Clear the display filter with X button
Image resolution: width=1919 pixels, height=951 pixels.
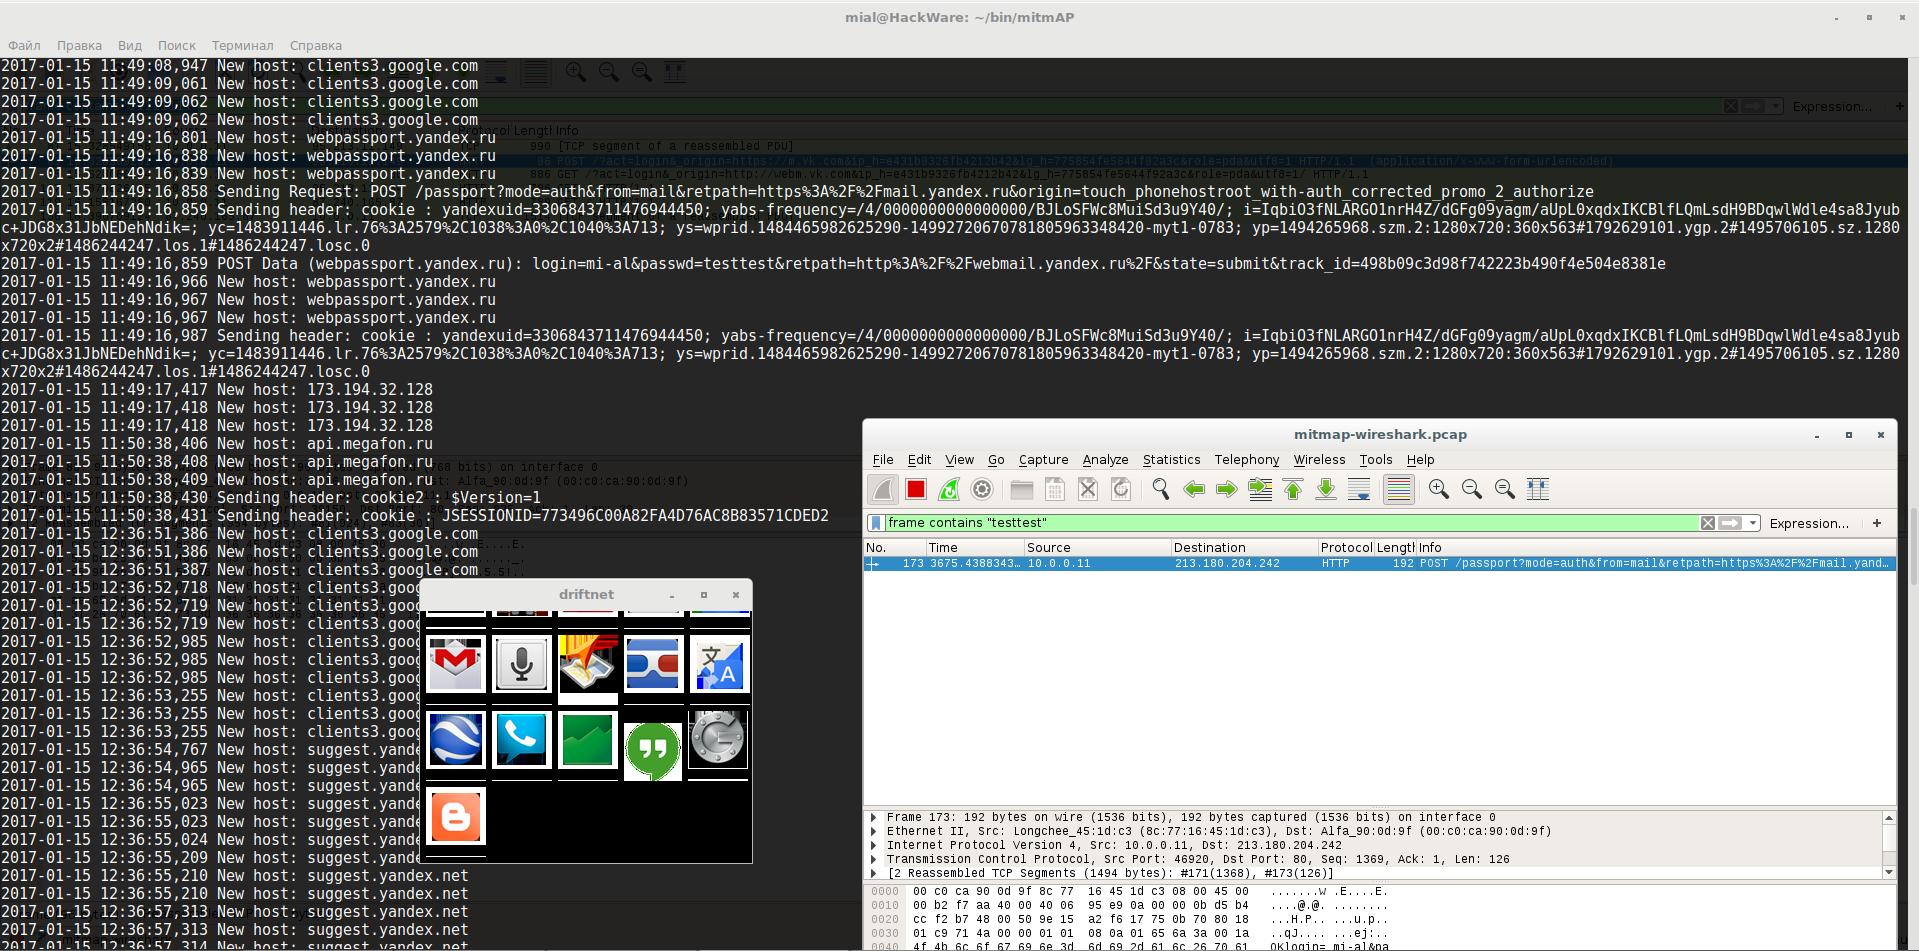pyautogui.click(x=1708, y=523)
